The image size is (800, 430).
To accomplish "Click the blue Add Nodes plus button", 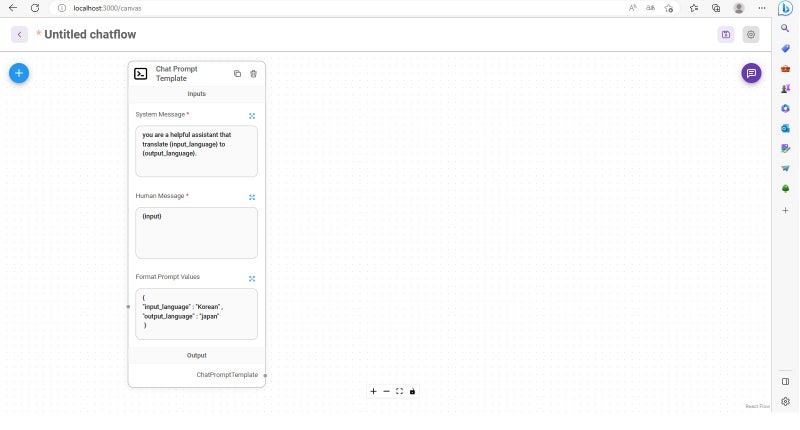I will (x=19, y=73).
